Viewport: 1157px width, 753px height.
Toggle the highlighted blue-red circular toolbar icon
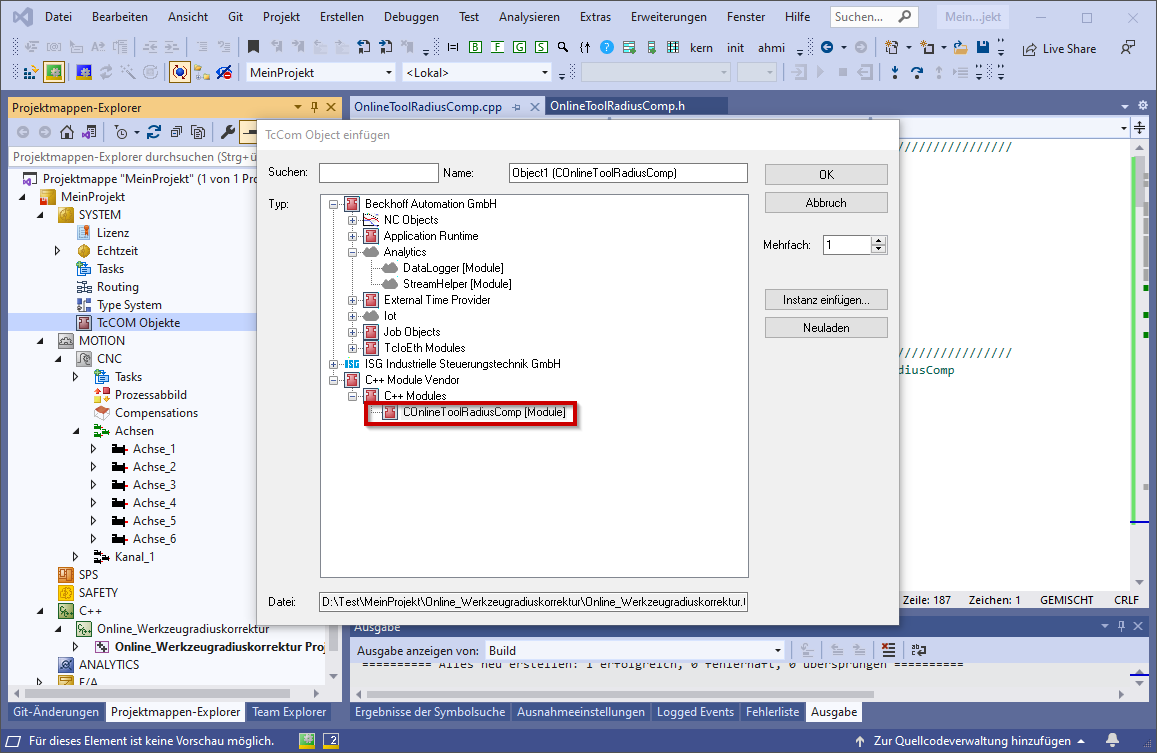tap(179, 72)
